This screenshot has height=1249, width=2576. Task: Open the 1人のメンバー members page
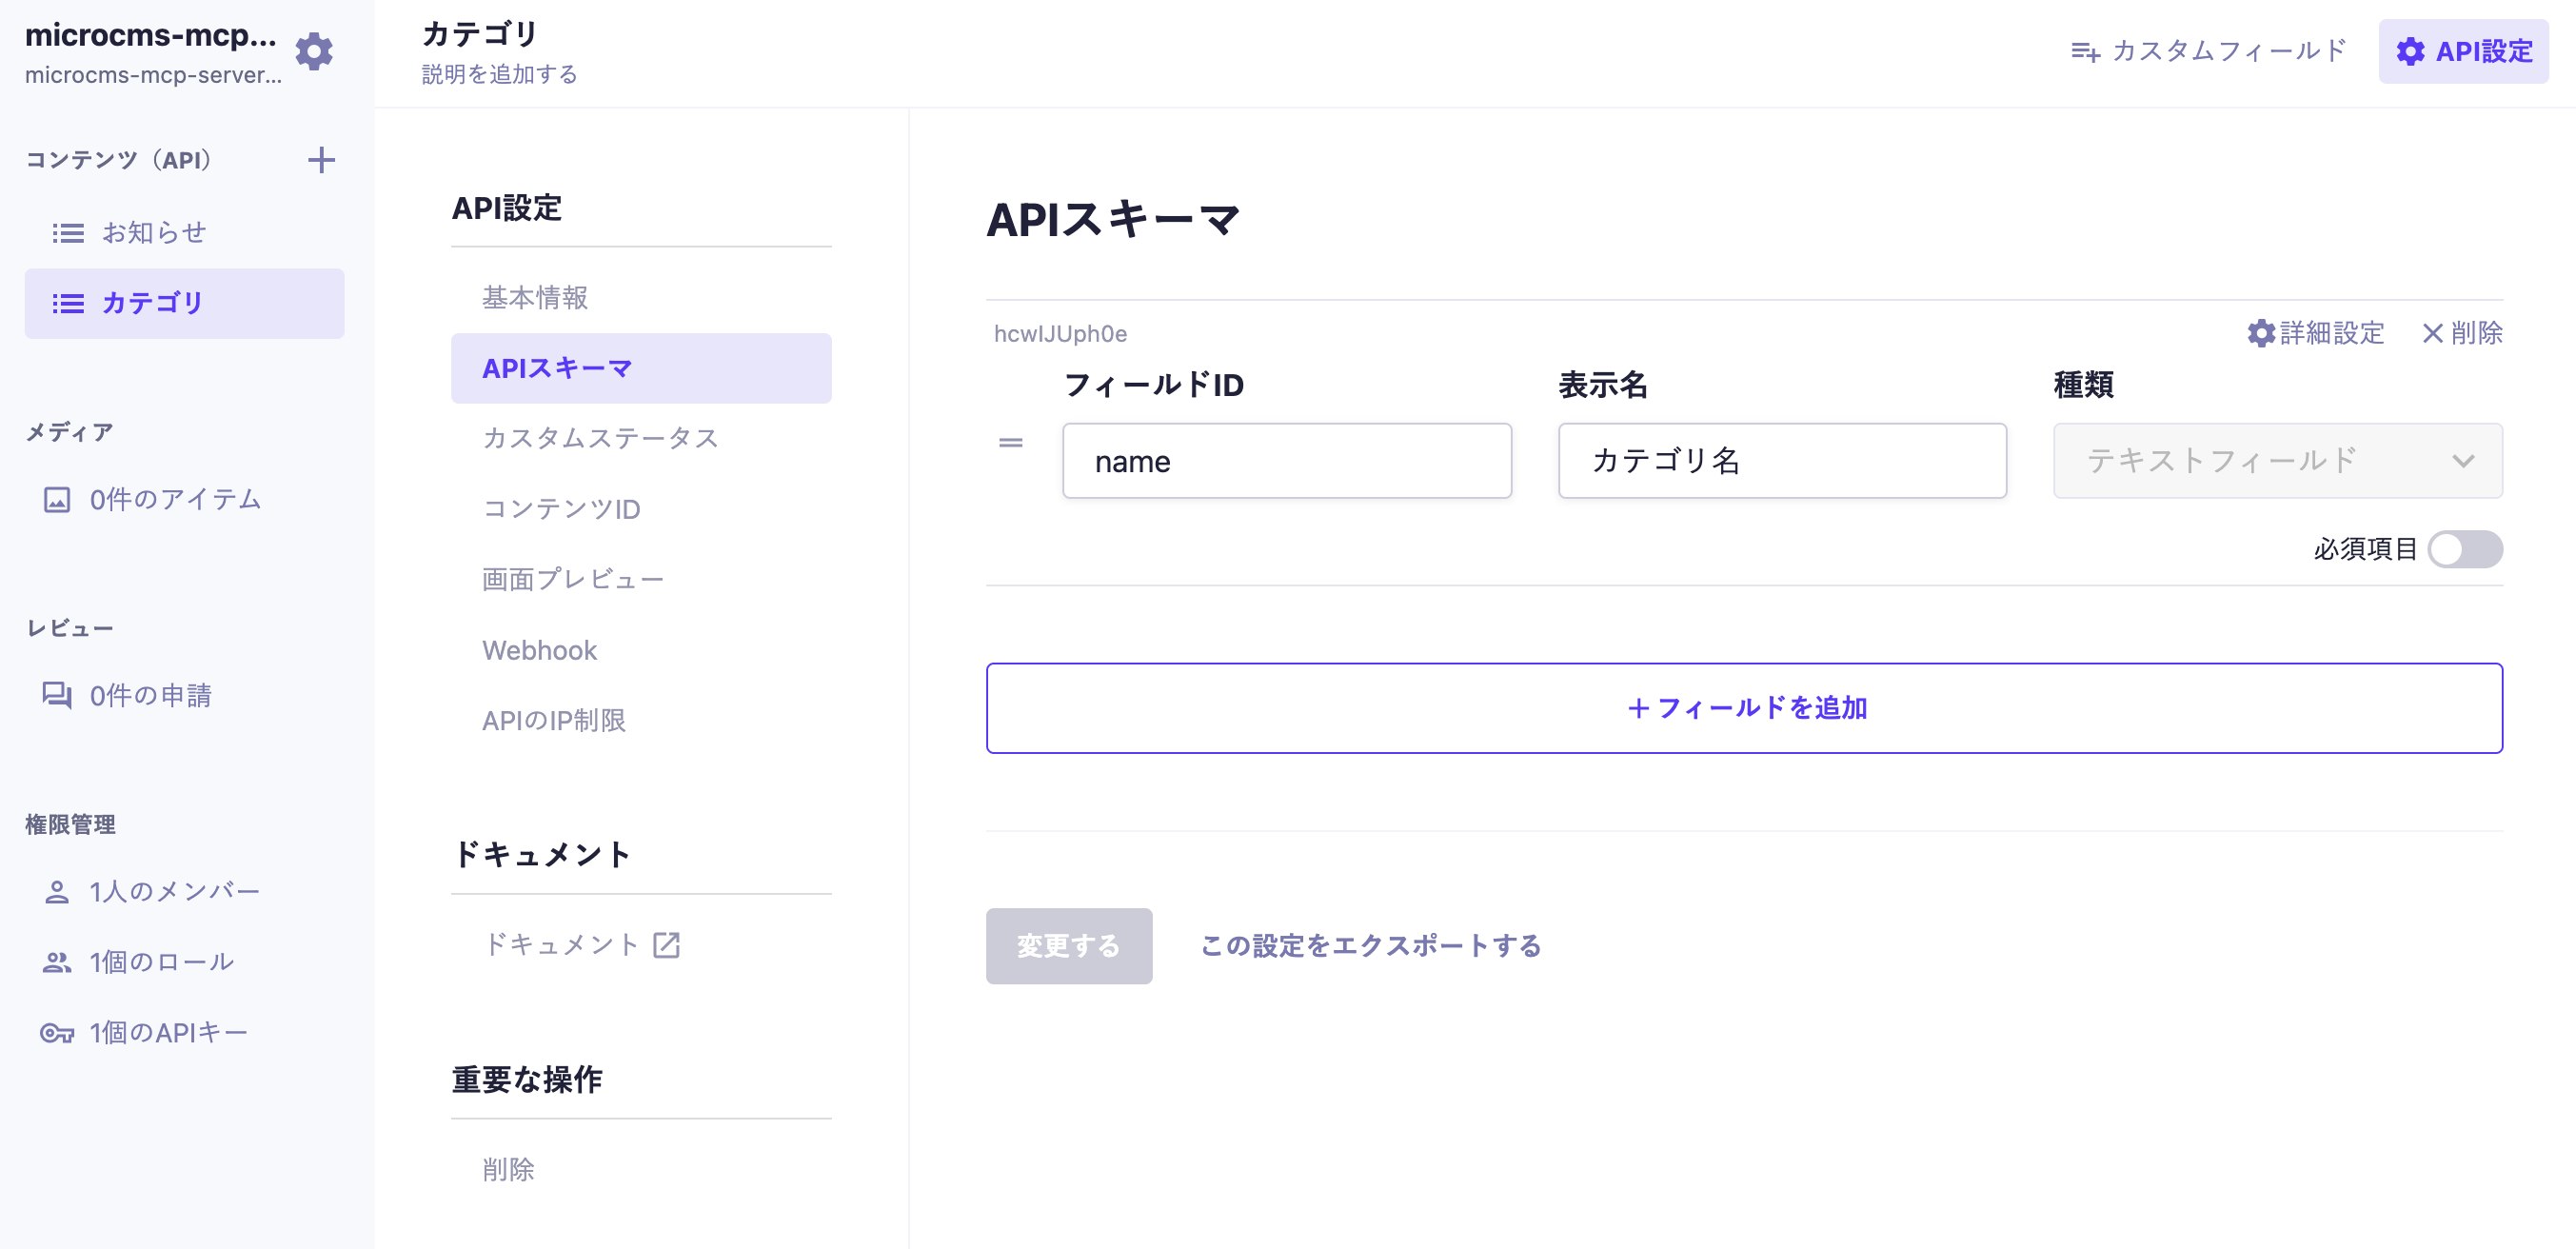point(174,891)
